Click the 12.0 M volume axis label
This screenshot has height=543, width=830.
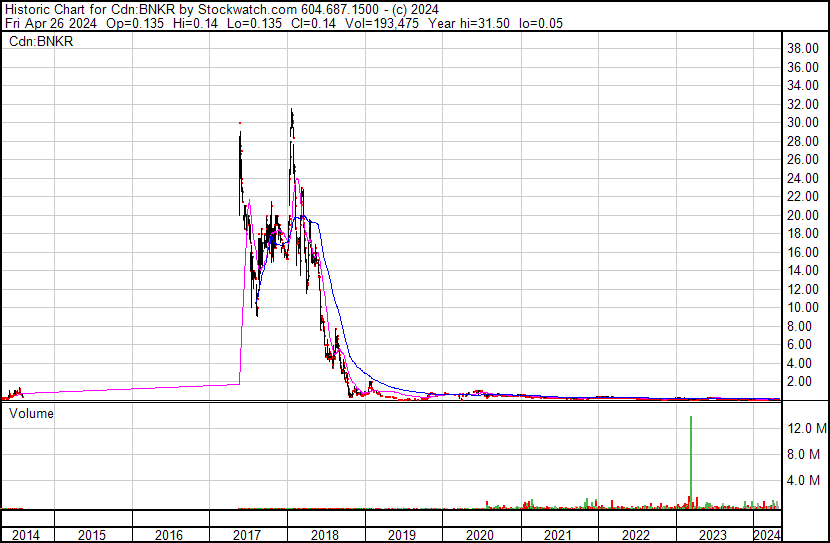806,428
